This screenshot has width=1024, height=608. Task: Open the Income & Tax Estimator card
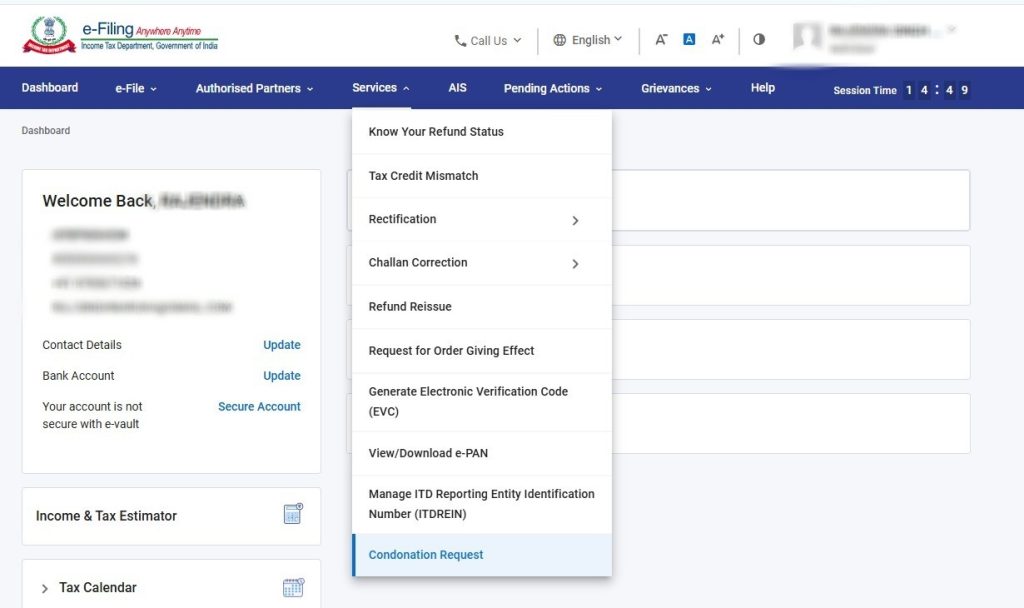(171, 516)
